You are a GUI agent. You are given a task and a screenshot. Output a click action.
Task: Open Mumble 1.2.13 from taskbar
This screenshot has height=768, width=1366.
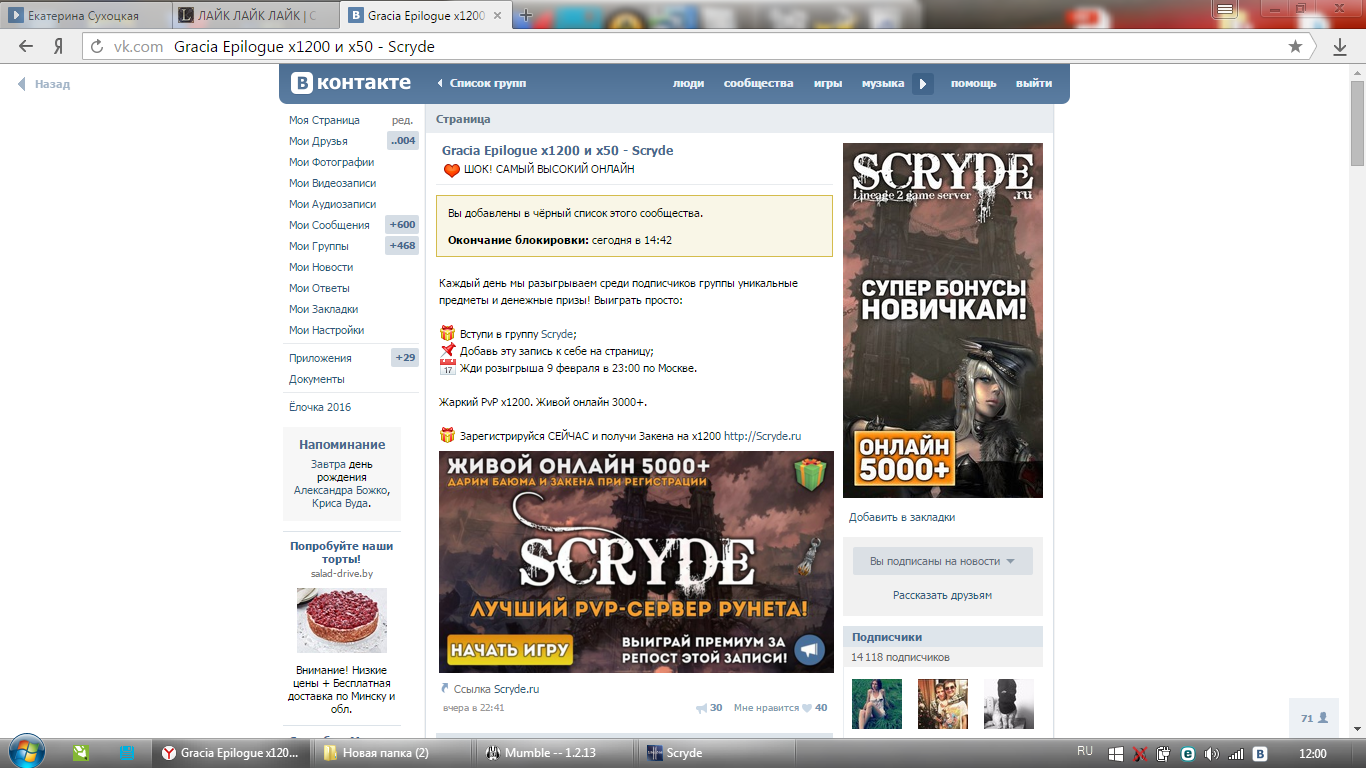pos(555,753)
